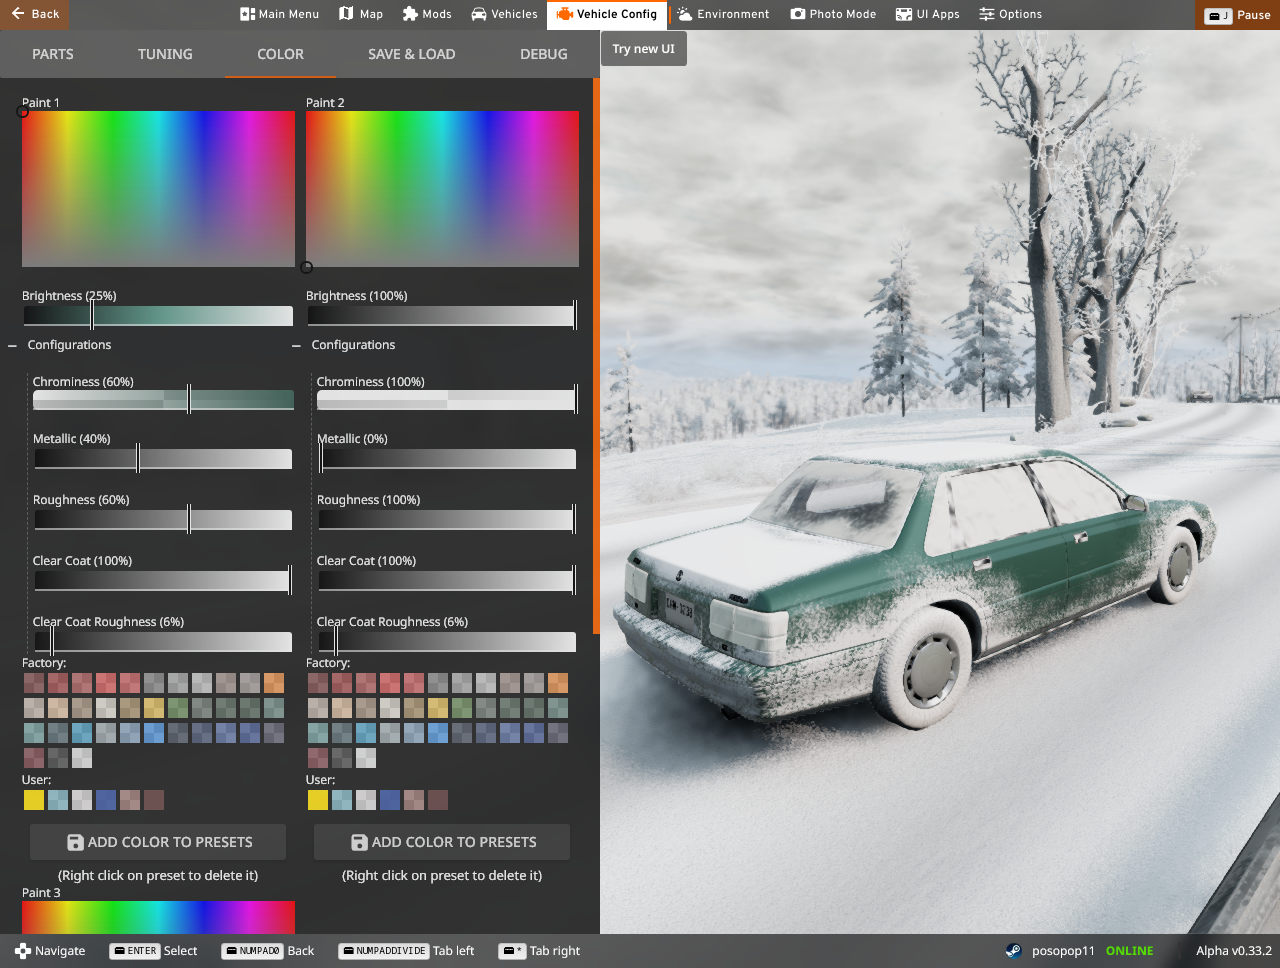1280x968 pixels.
Task: Pick a hue in Paint 3 spectrum
Action: pos(158,917)
